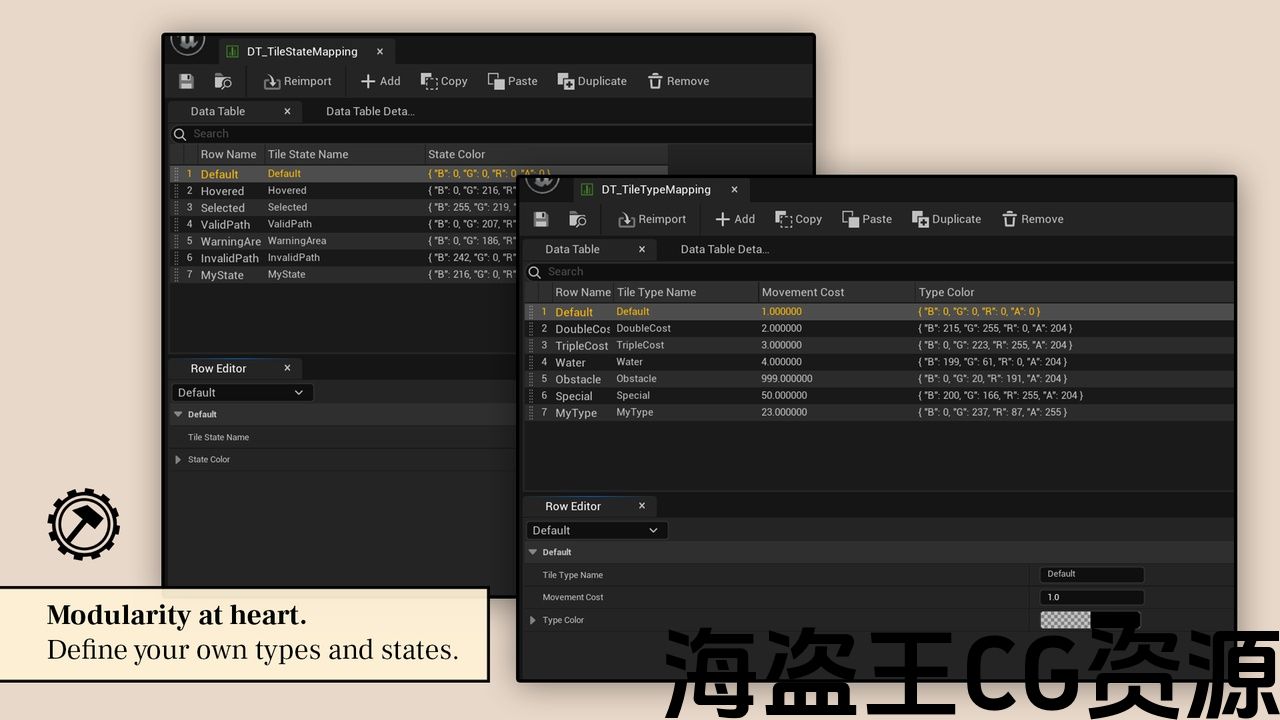Duplicate selected row in DT_TileTypeMapping
The image size is (1280, 720).
(946, 219)
